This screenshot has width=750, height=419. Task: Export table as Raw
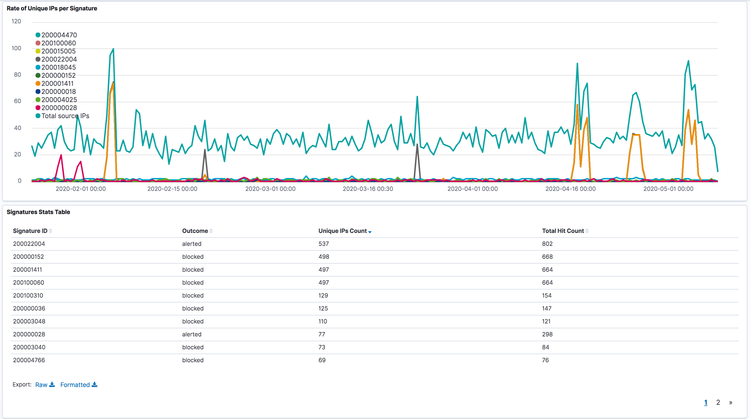(41, 385)
